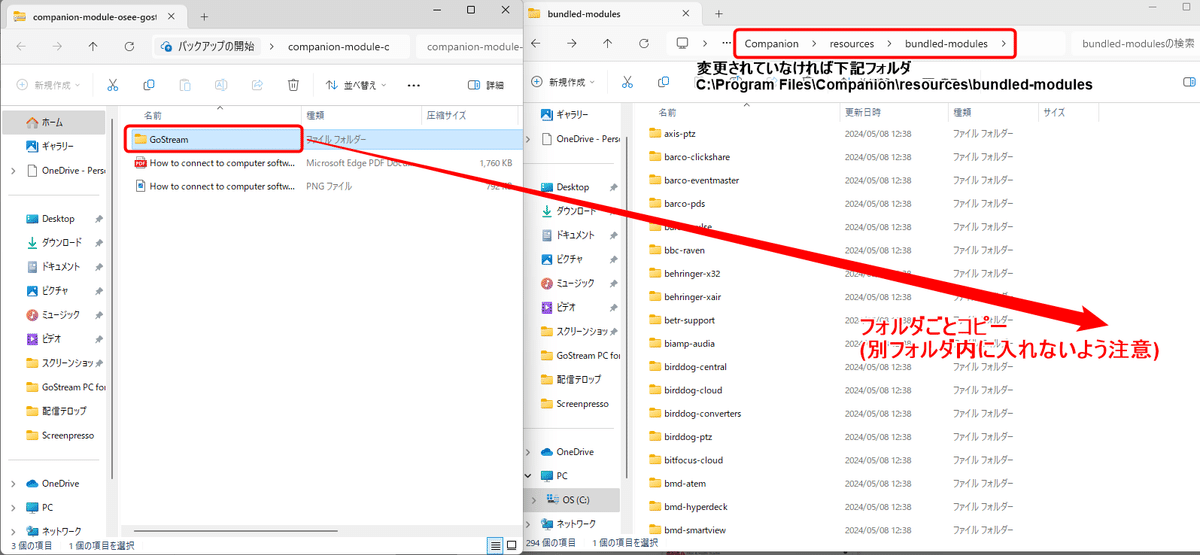The image size is (1200, 555).
Task: Expand ネットワーク node in left window sidebar
Action: pyautogui.click(x=12, y=531)
